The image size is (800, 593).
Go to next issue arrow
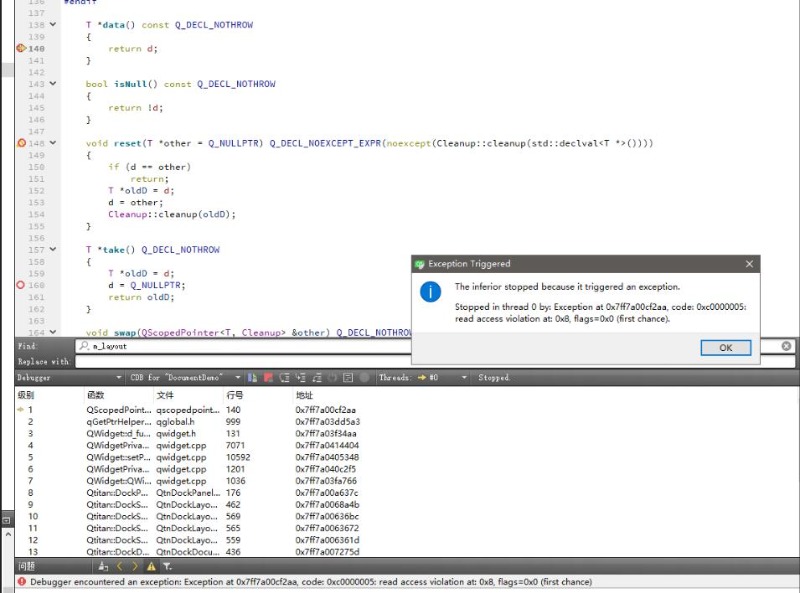(136, 566)
